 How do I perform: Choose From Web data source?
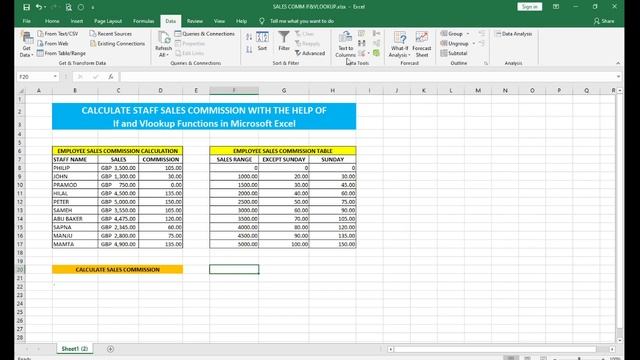[53, 43]
